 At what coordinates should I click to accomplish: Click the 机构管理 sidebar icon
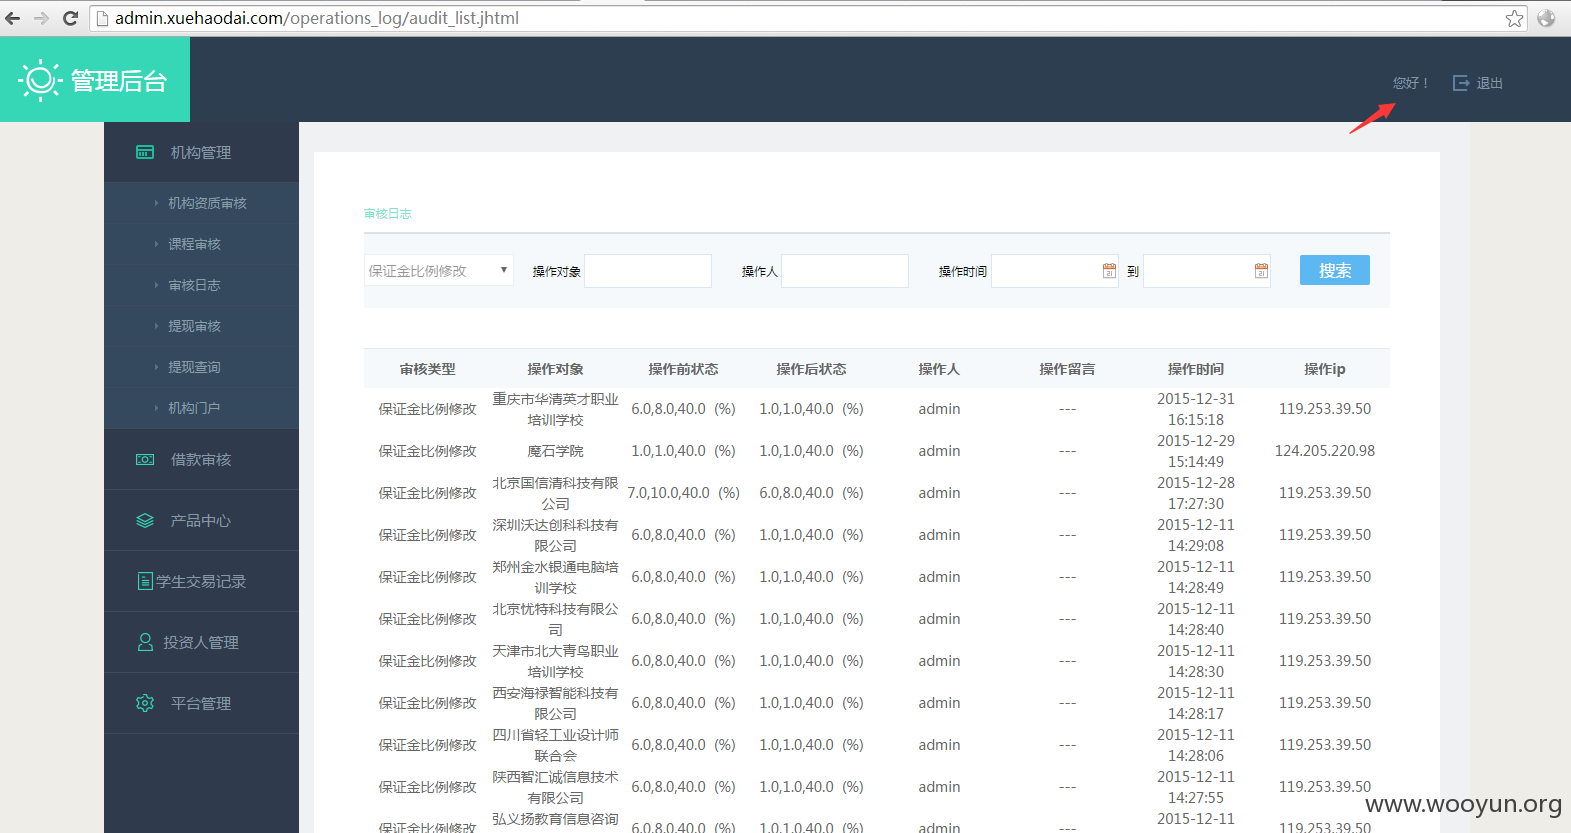tap(145, 152)
